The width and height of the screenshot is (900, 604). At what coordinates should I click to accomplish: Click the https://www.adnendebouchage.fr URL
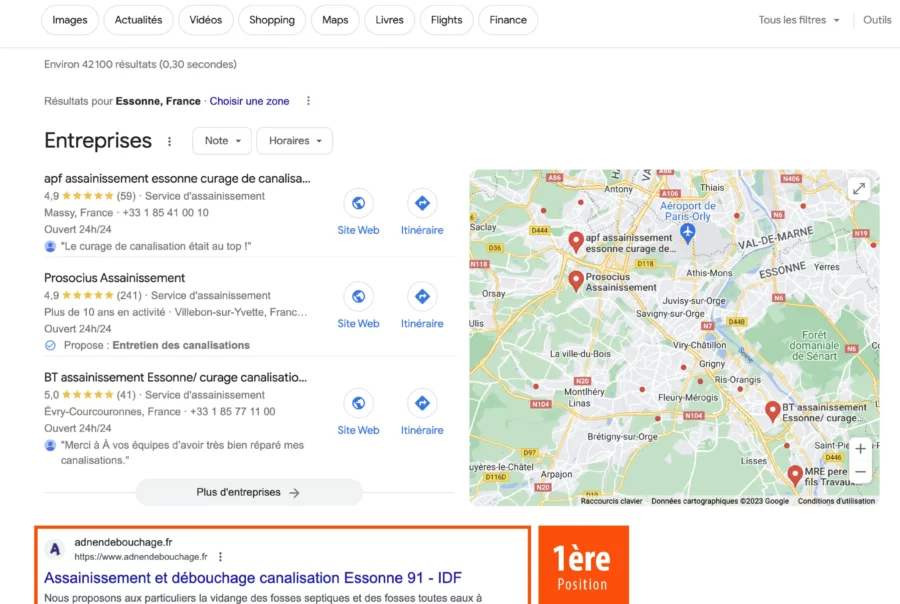click(x=141, y=556)
